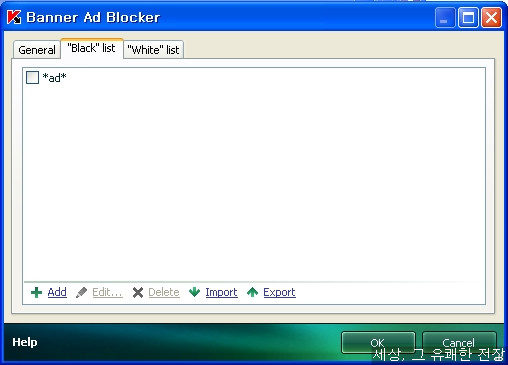
Task: Switch to the General tab
Action: tap(37, 50)
